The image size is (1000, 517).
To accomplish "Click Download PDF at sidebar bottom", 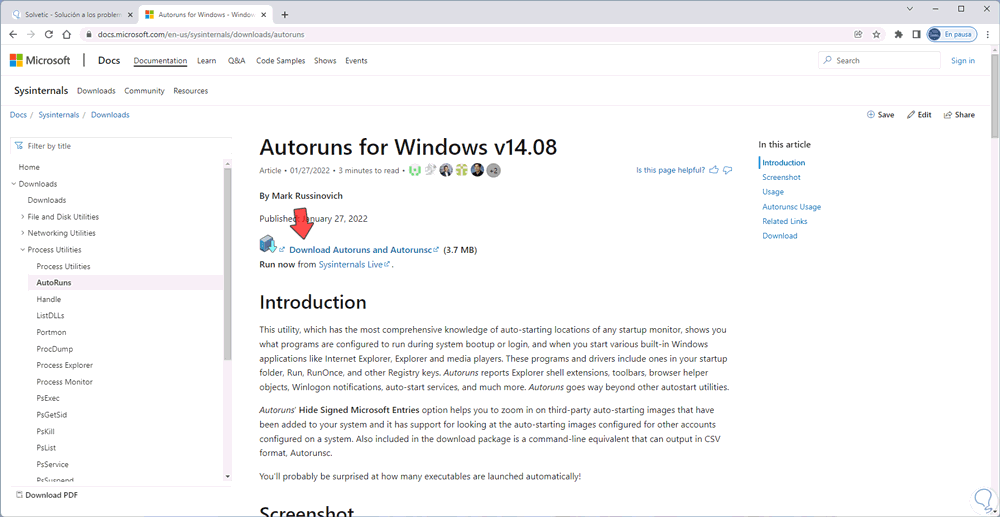I will coord(47,495).
